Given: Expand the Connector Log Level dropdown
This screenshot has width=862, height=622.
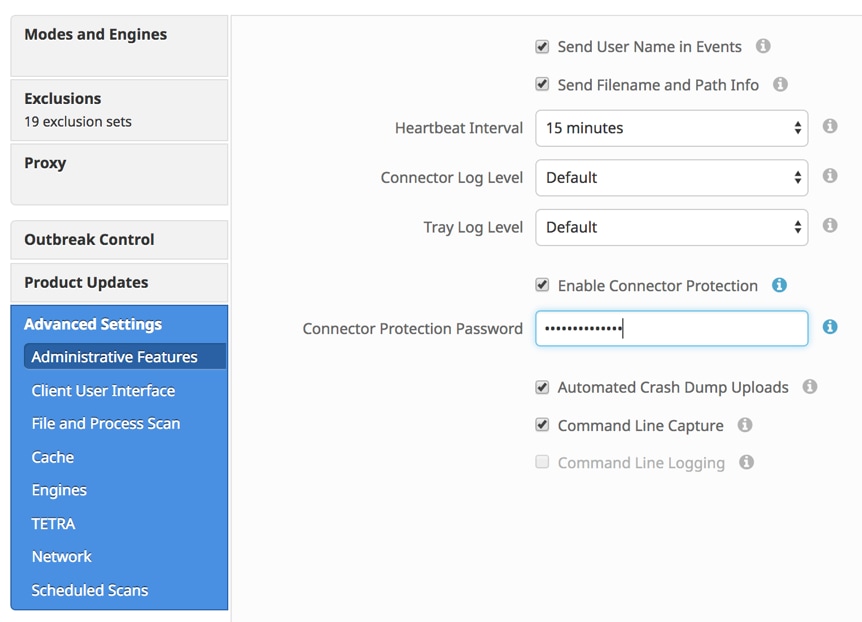Looking at the screenshot, I should [x=671, y=177].
